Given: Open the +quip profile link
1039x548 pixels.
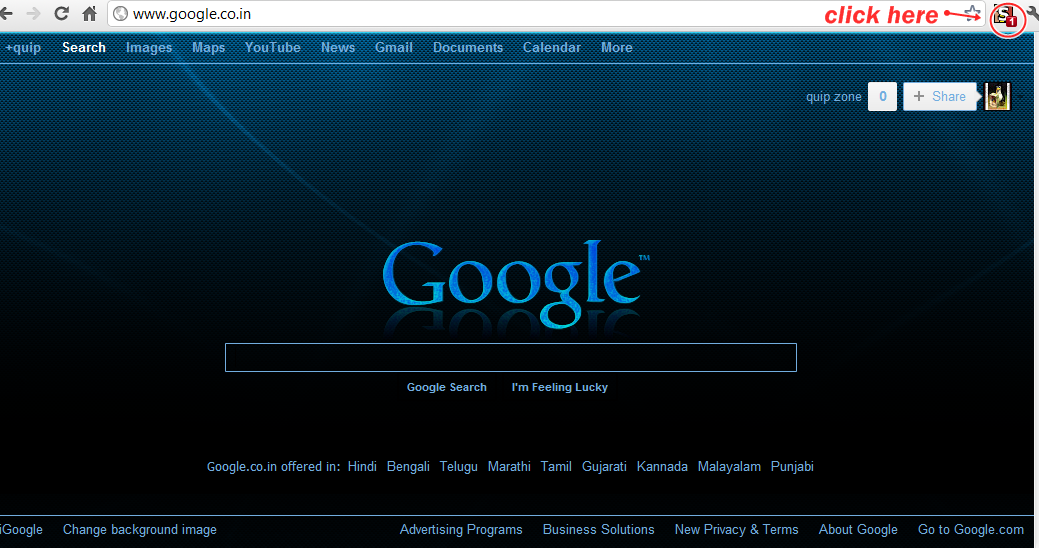Looking at the screenshot, I should pyautogui.click(x=23, y=48).
